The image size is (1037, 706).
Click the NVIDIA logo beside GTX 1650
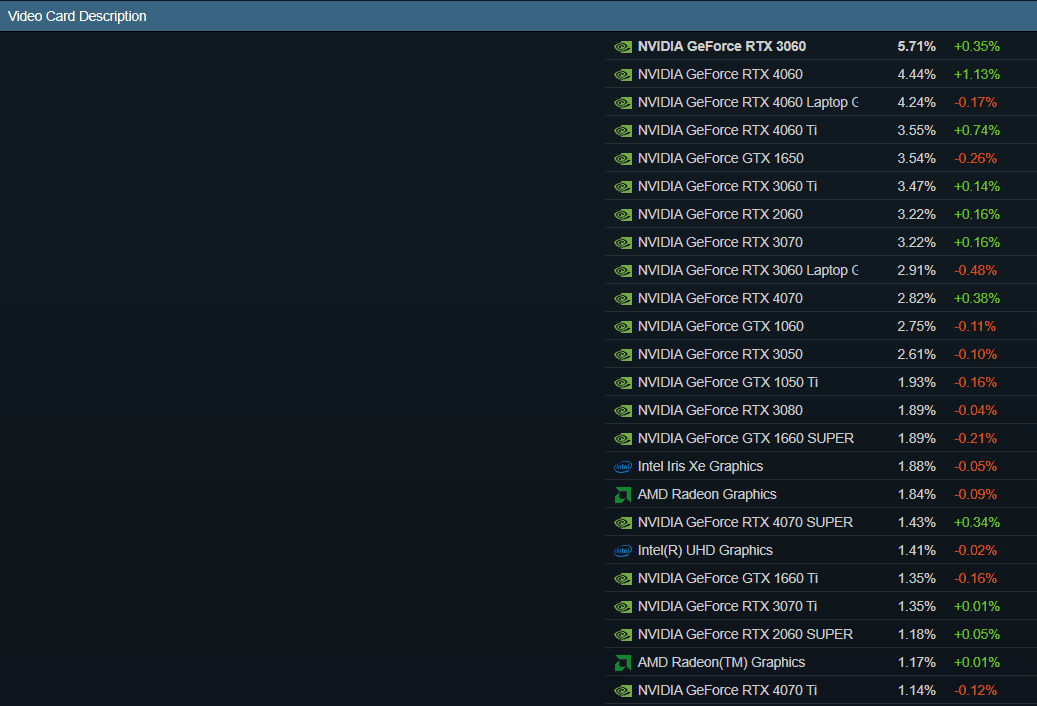[x=622, y=158]
